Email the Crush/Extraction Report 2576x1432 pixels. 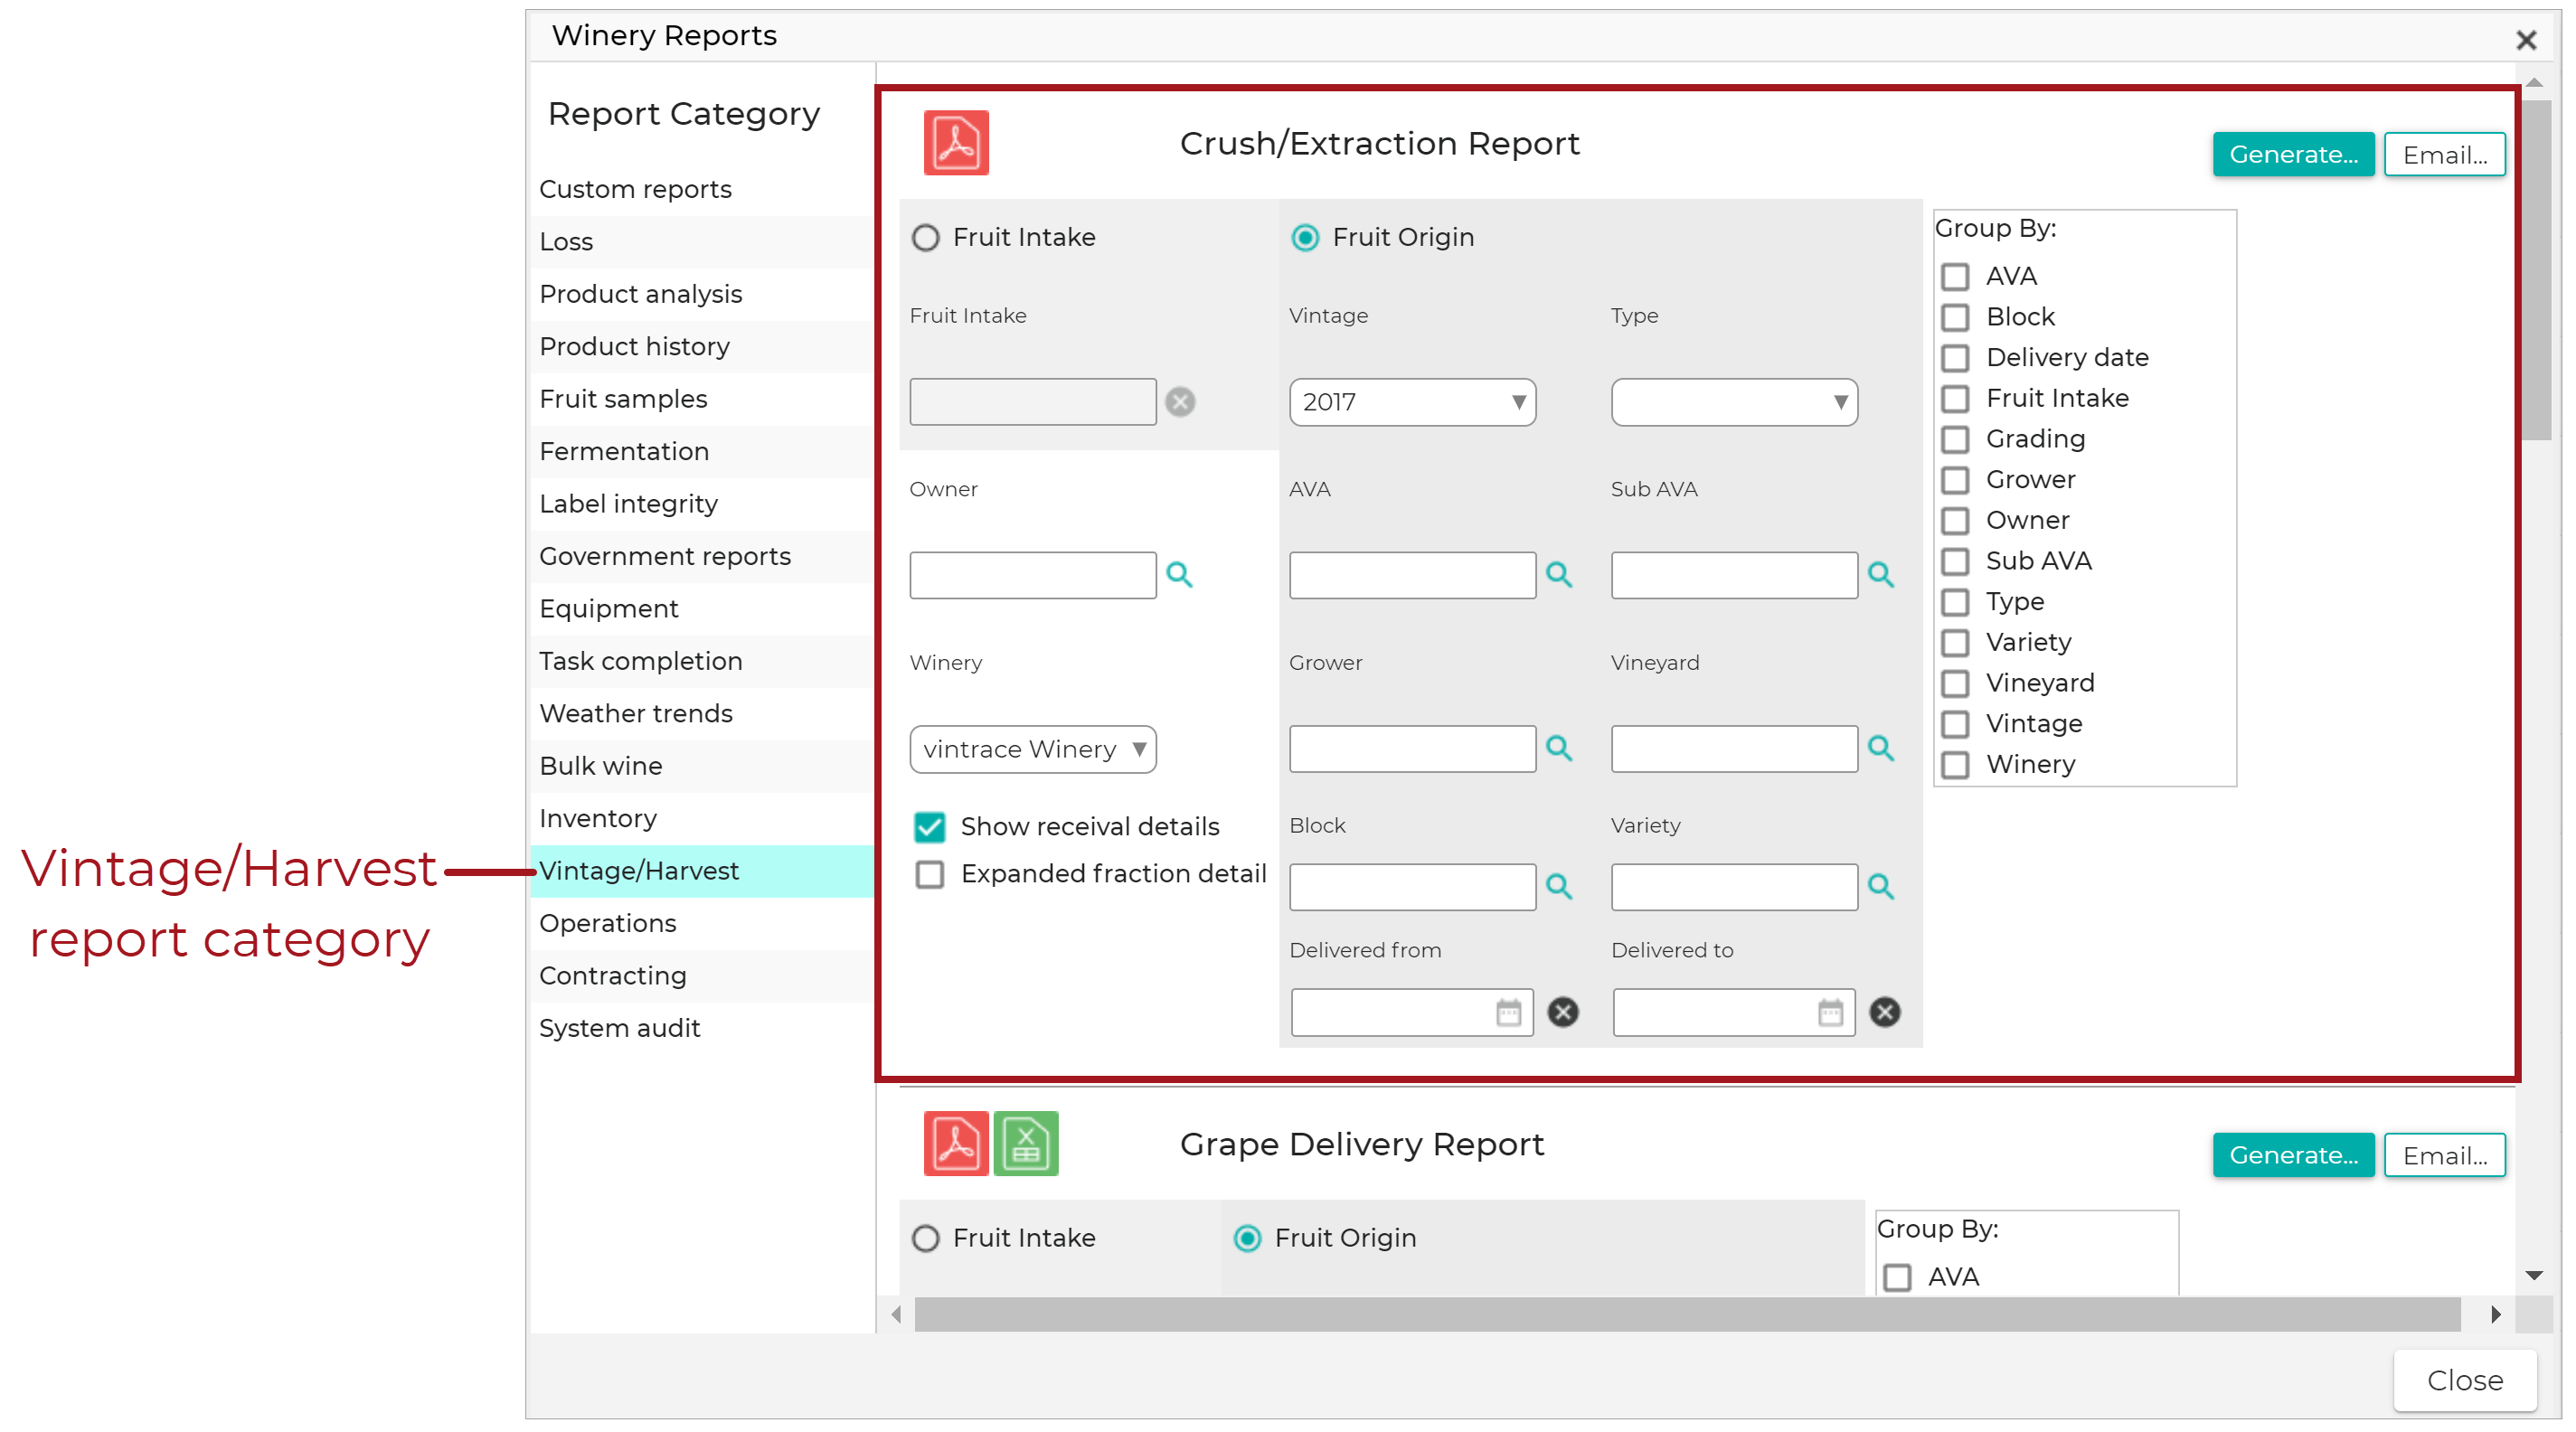pos(2444,155)
